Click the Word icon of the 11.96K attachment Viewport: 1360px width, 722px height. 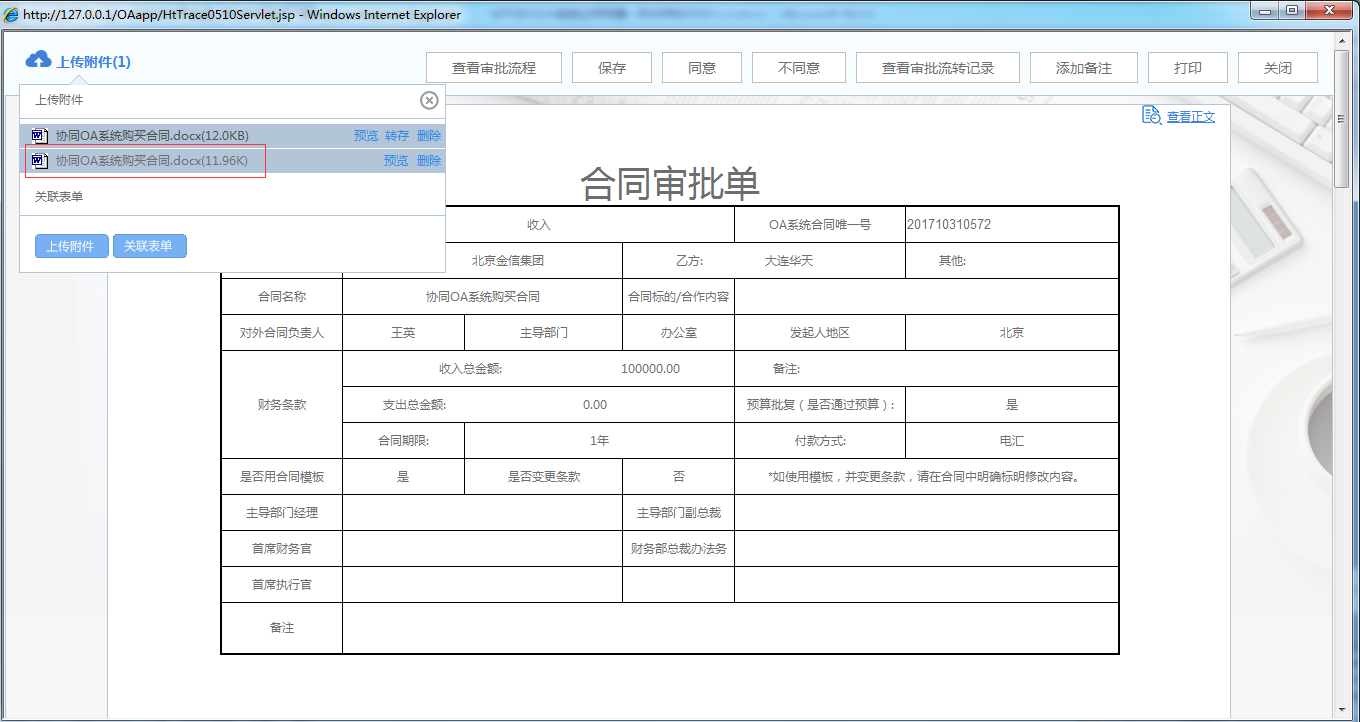pos(40,161)
